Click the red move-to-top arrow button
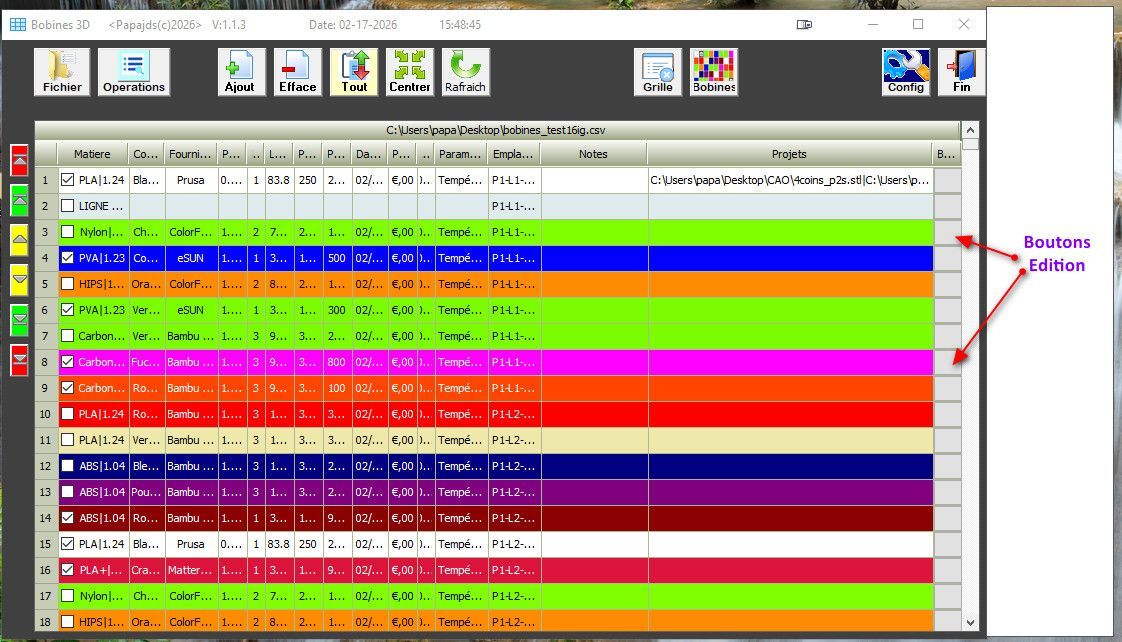1122x642 pixels. pos(19,160)
